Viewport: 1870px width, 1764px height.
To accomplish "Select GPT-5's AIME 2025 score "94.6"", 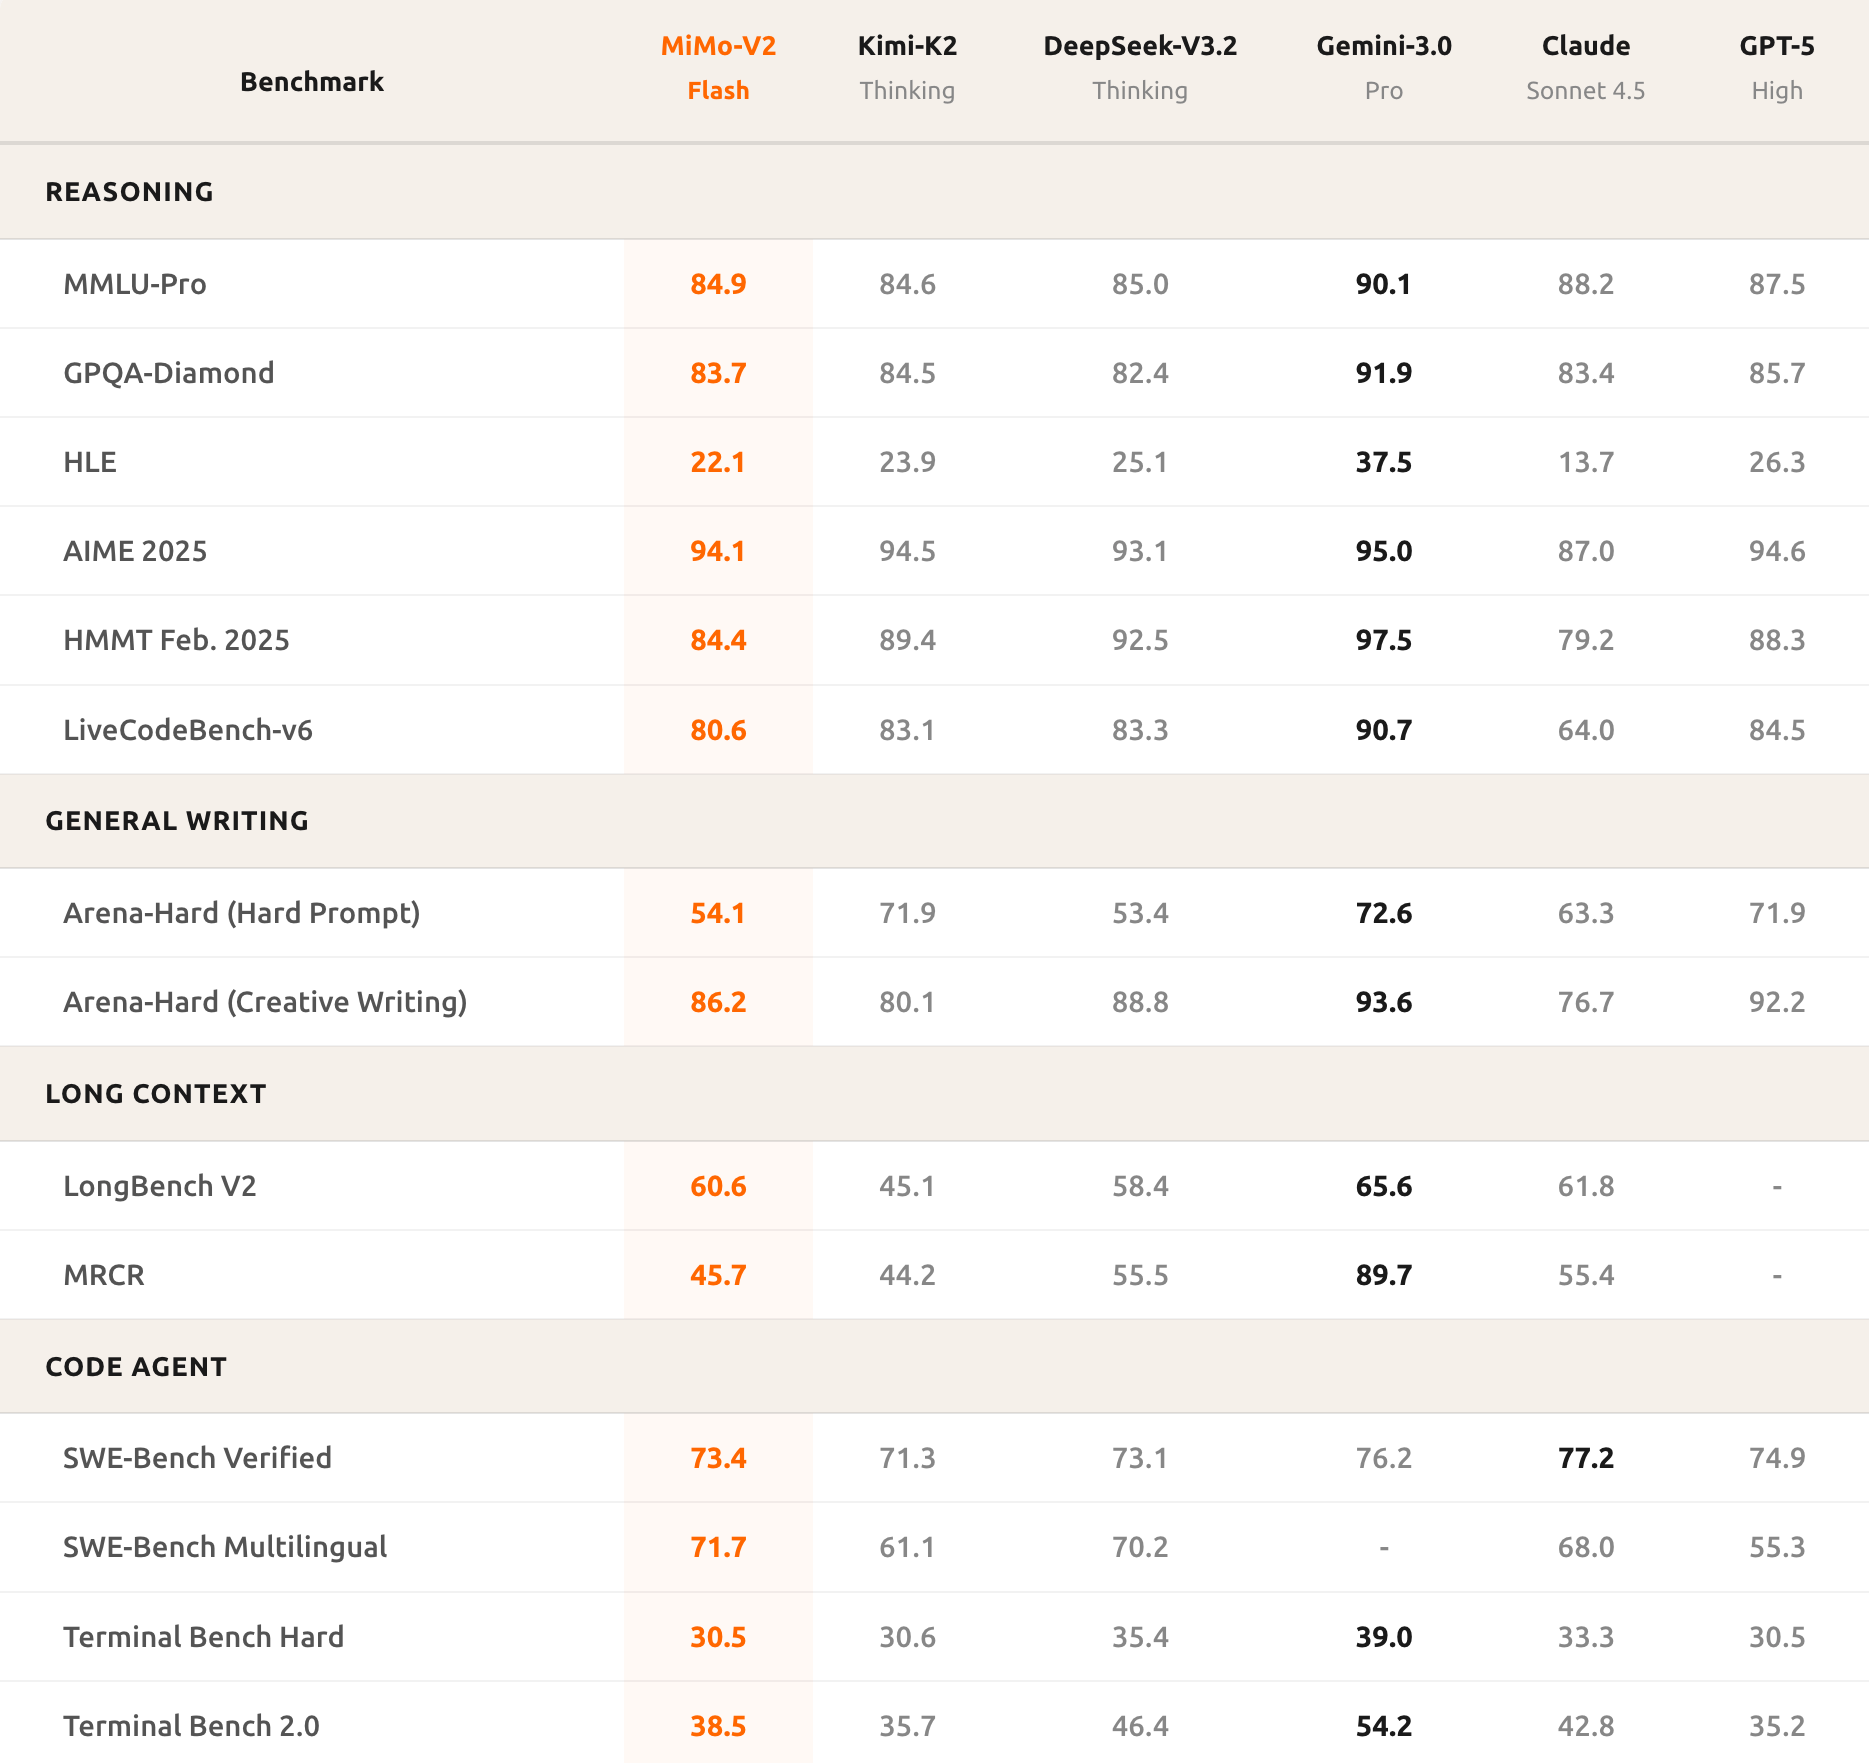I will click(1777, 551).
